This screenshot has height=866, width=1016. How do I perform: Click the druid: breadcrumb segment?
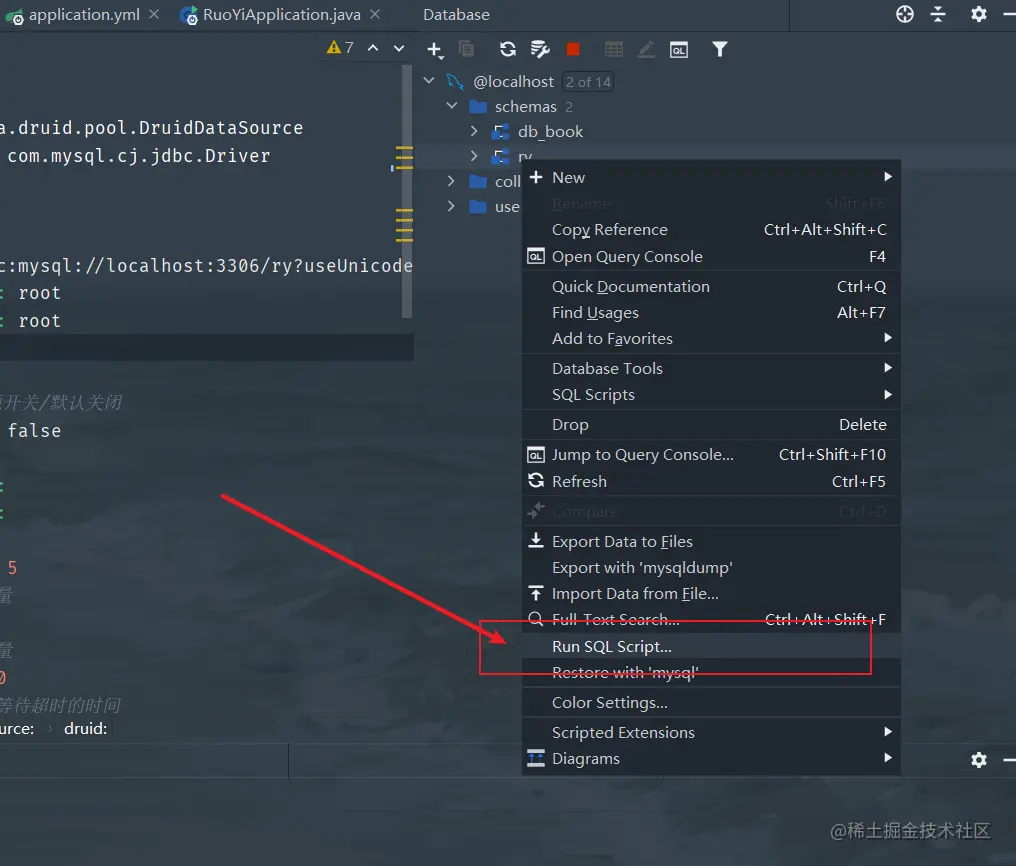point(86,729)
